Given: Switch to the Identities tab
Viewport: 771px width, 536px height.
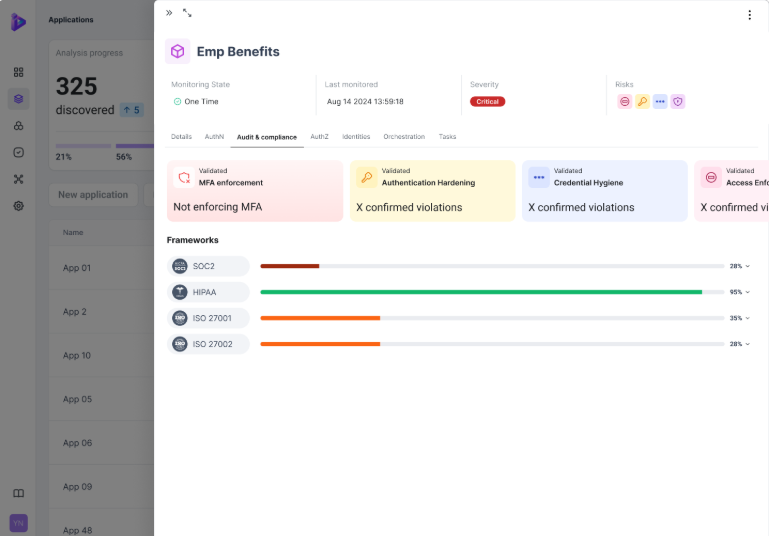Looking at the screenshot, I should [356, 136].
